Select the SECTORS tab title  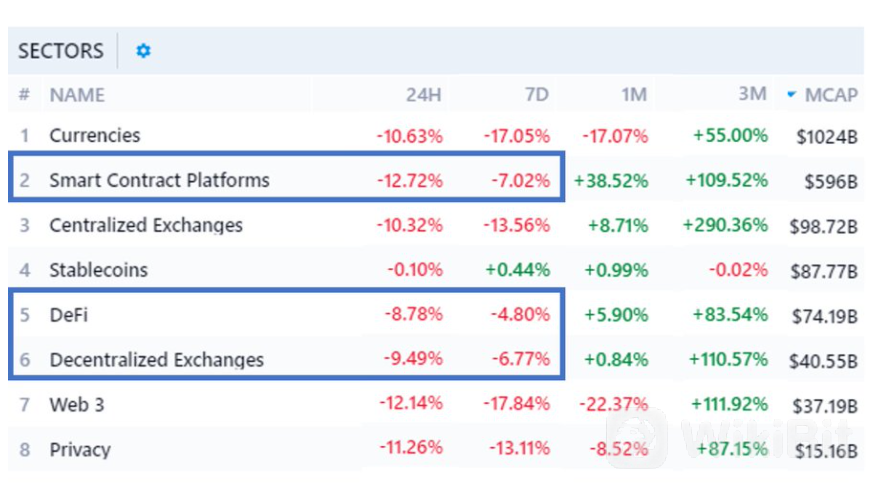pyautogui.click(x=60, y=51)
